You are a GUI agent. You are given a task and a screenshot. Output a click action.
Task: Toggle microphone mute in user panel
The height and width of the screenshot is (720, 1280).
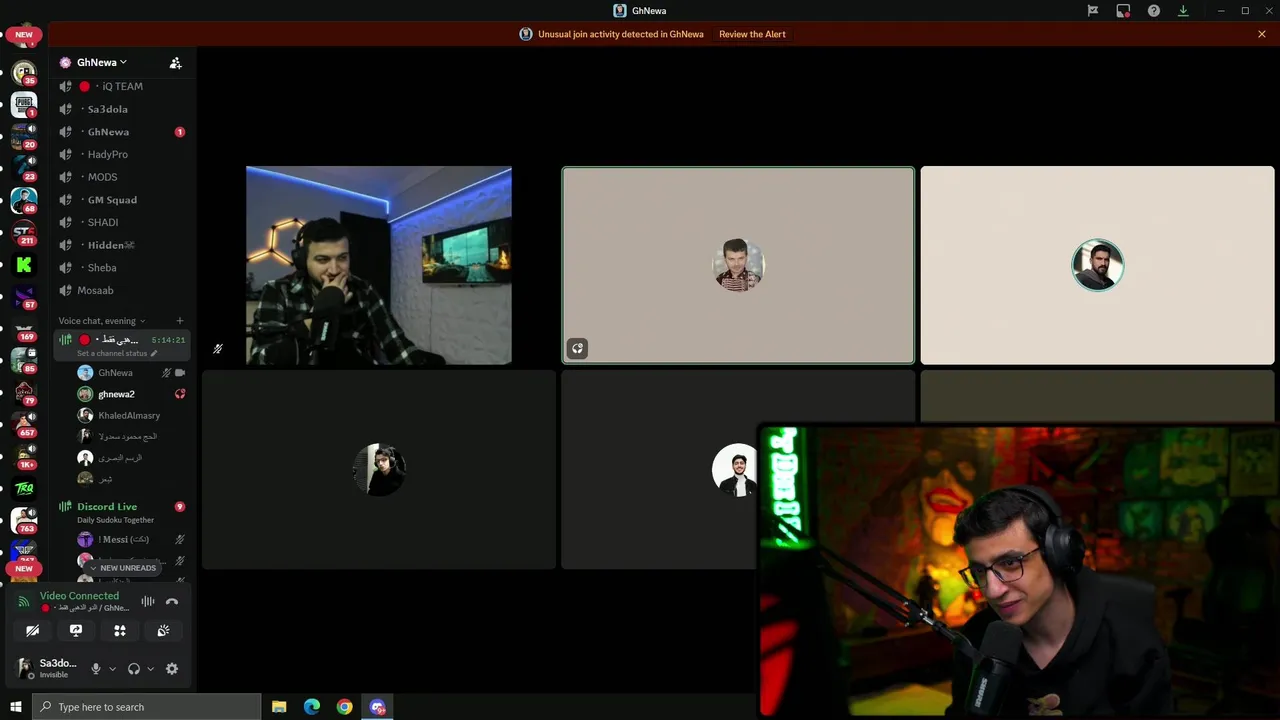pos(96,669)
